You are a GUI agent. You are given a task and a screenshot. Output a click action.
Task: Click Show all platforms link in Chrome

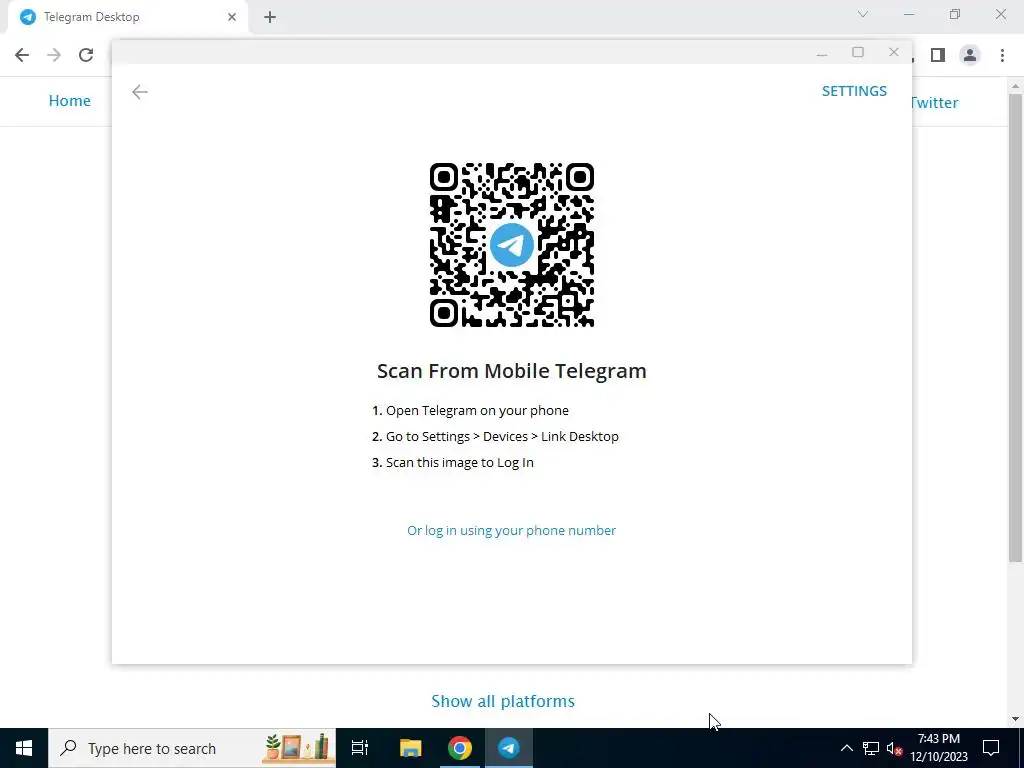(503, 701)
